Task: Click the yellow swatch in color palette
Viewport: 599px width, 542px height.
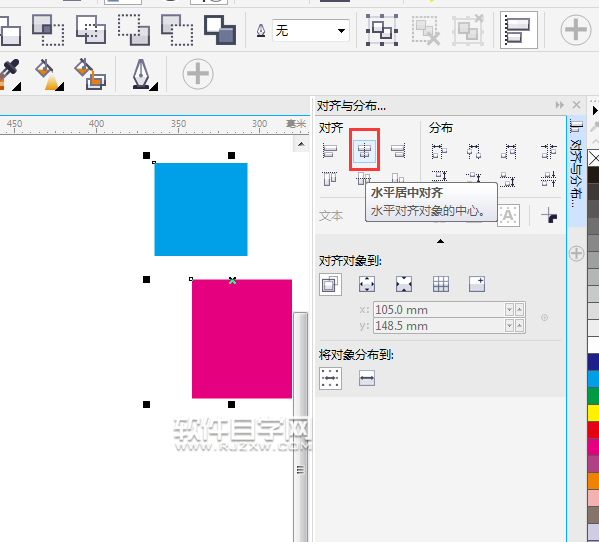Action: point(593,413)
